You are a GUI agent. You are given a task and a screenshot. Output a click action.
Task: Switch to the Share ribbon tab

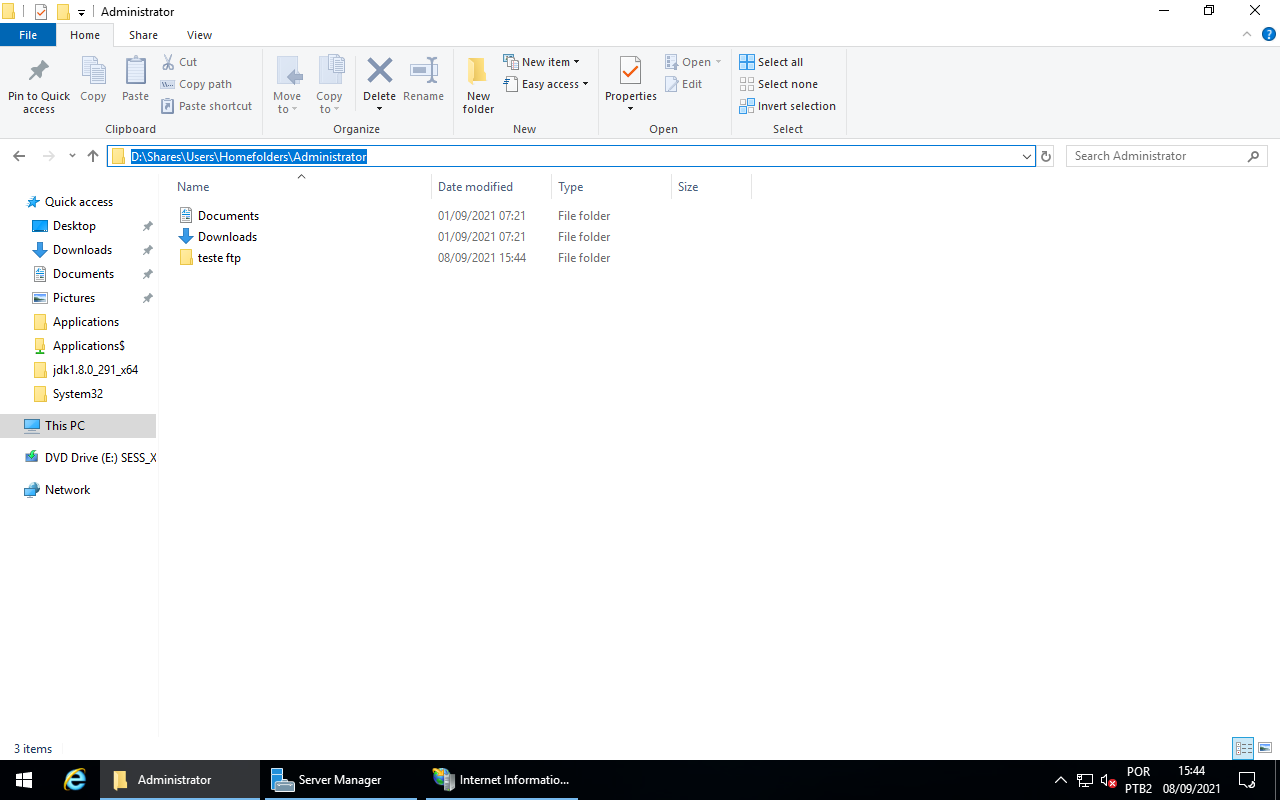pos(143,34)
